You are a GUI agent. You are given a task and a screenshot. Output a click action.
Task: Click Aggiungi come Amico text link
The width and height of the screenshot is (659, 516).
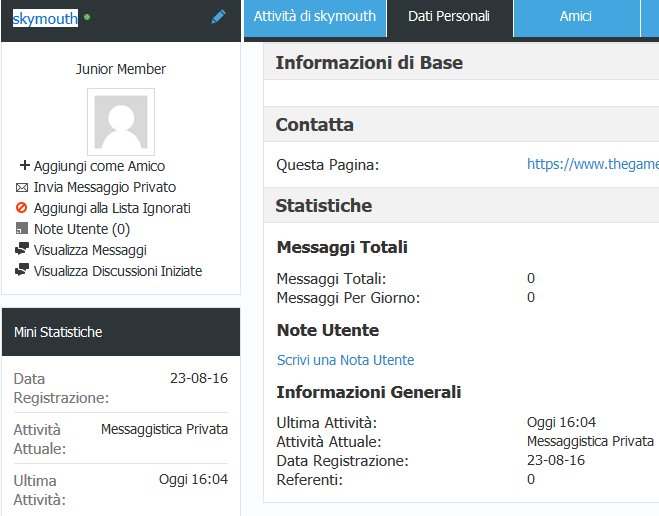[x=99, y=166]
